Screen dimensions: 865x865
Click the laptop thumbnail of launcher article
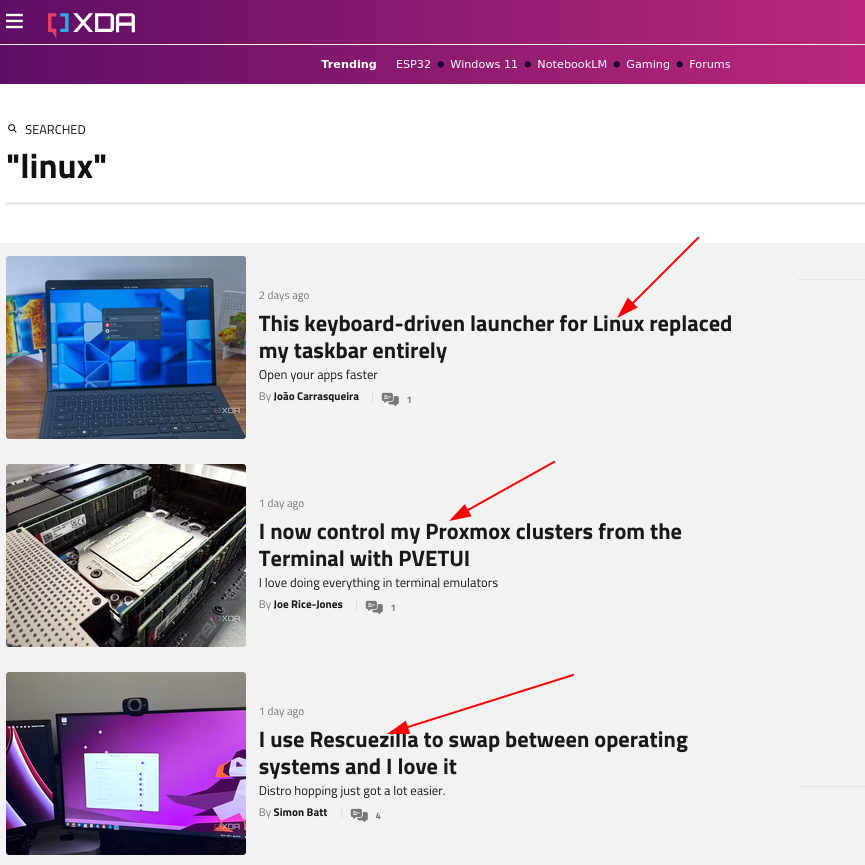[x=126, y=347]
